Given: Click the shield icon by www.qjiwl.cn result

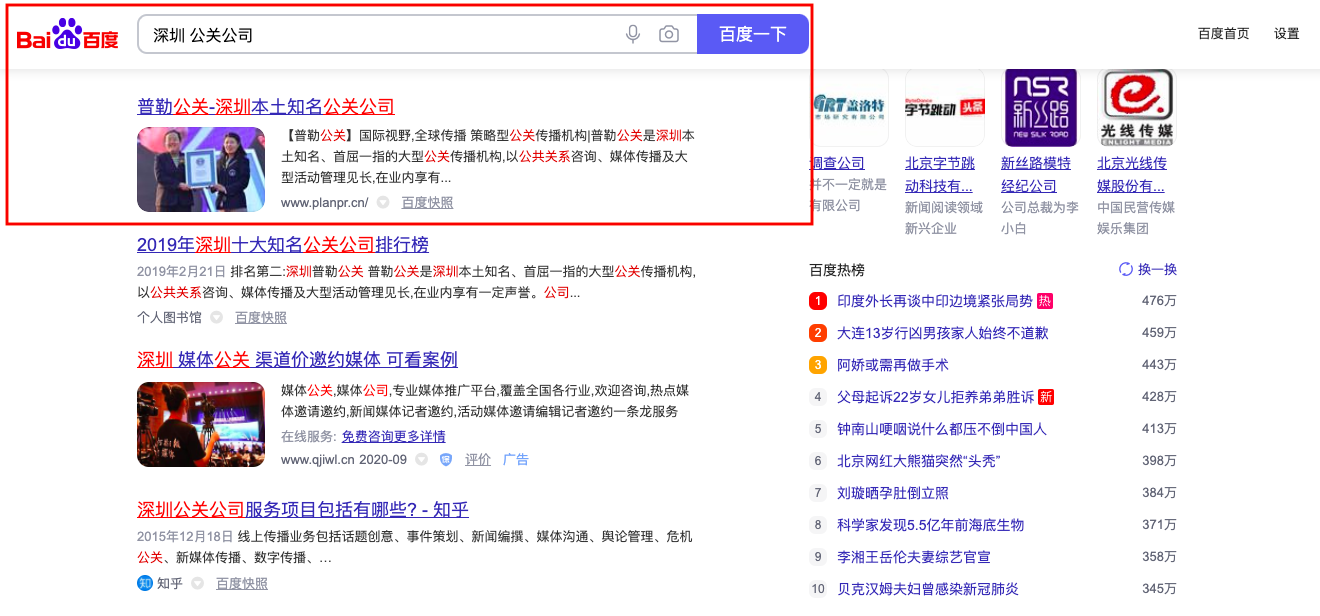Looking at the screenshot, I should [x=446, y=460].
